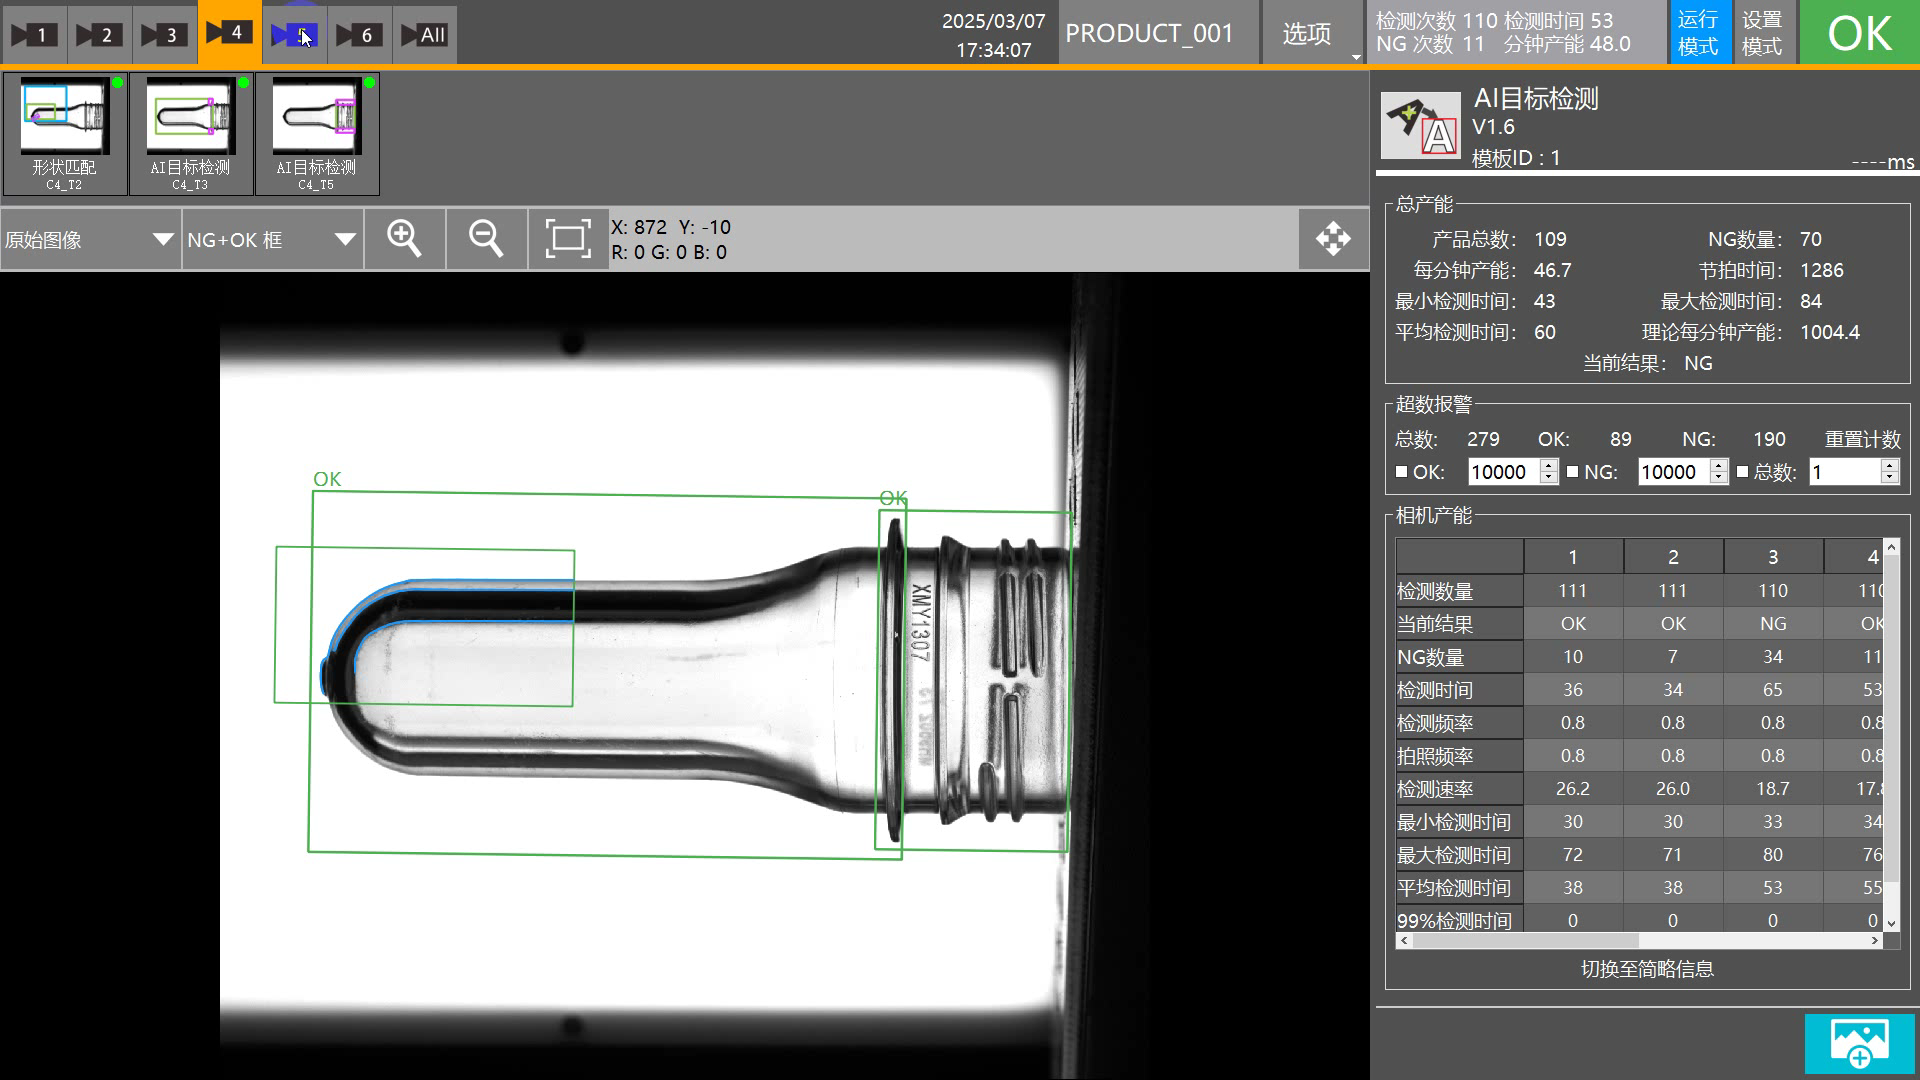
Task: Click the fit-to-window frame icon
Action: point(567,239)
